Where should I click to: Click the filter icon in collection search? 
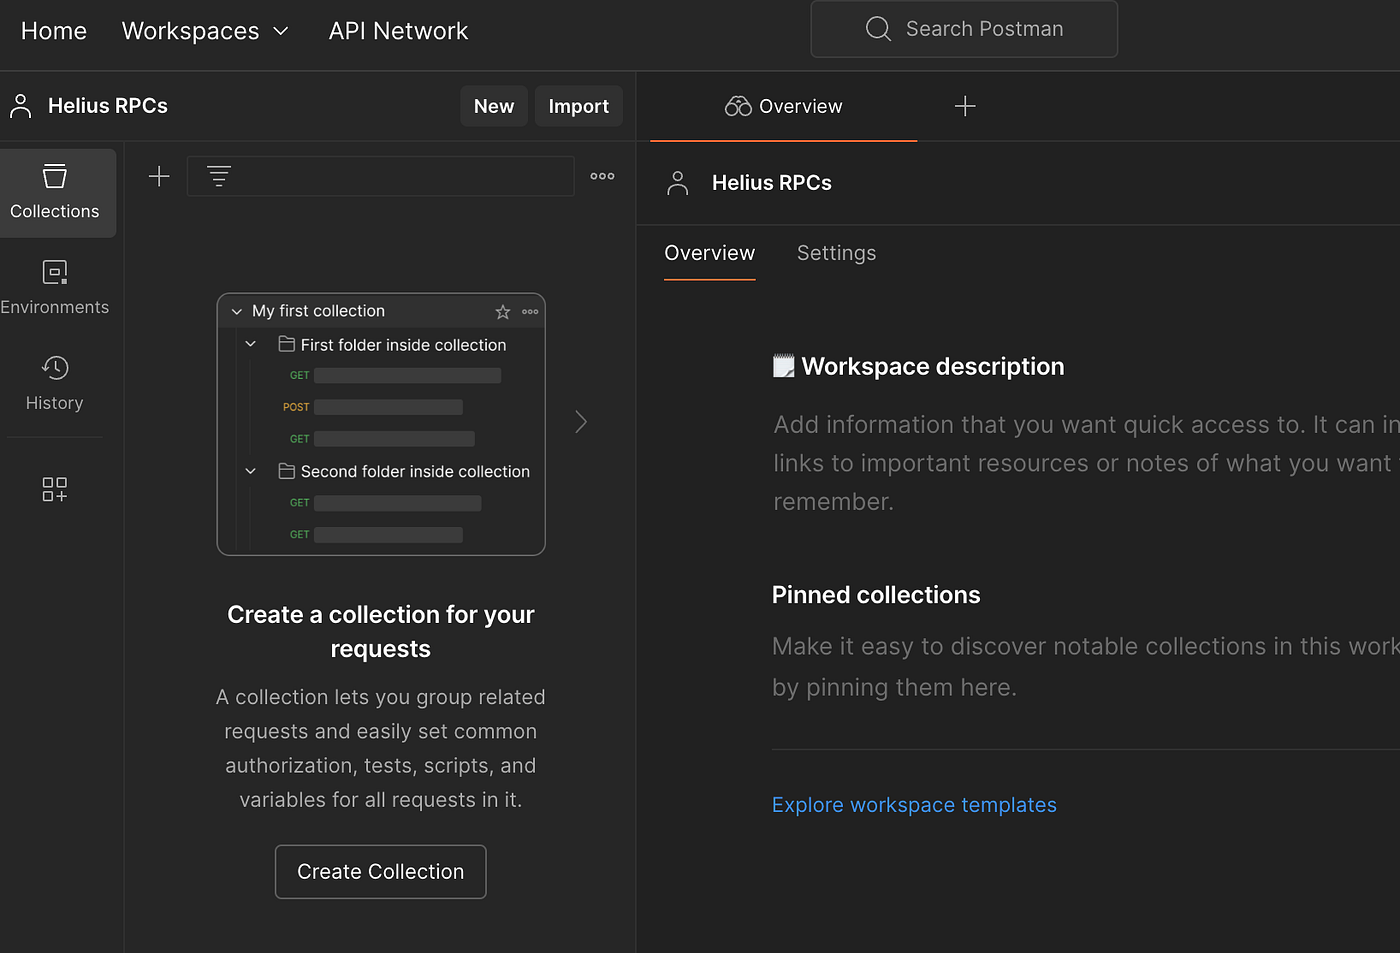coord(219,177)
